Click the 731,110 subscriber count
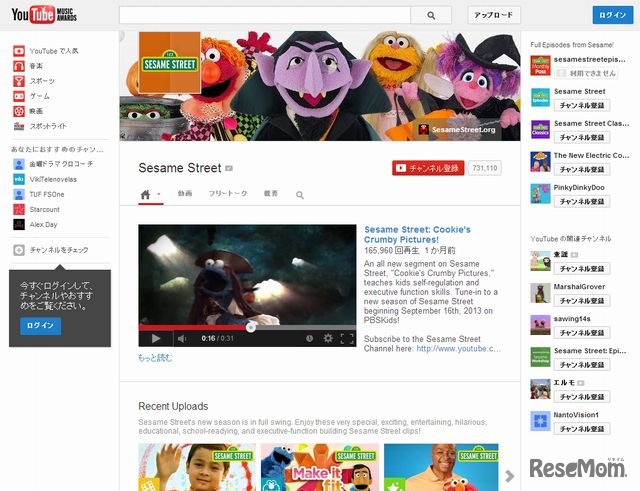Screen dimensions: 640x491 pyautogui.click(x=484, y=168)
